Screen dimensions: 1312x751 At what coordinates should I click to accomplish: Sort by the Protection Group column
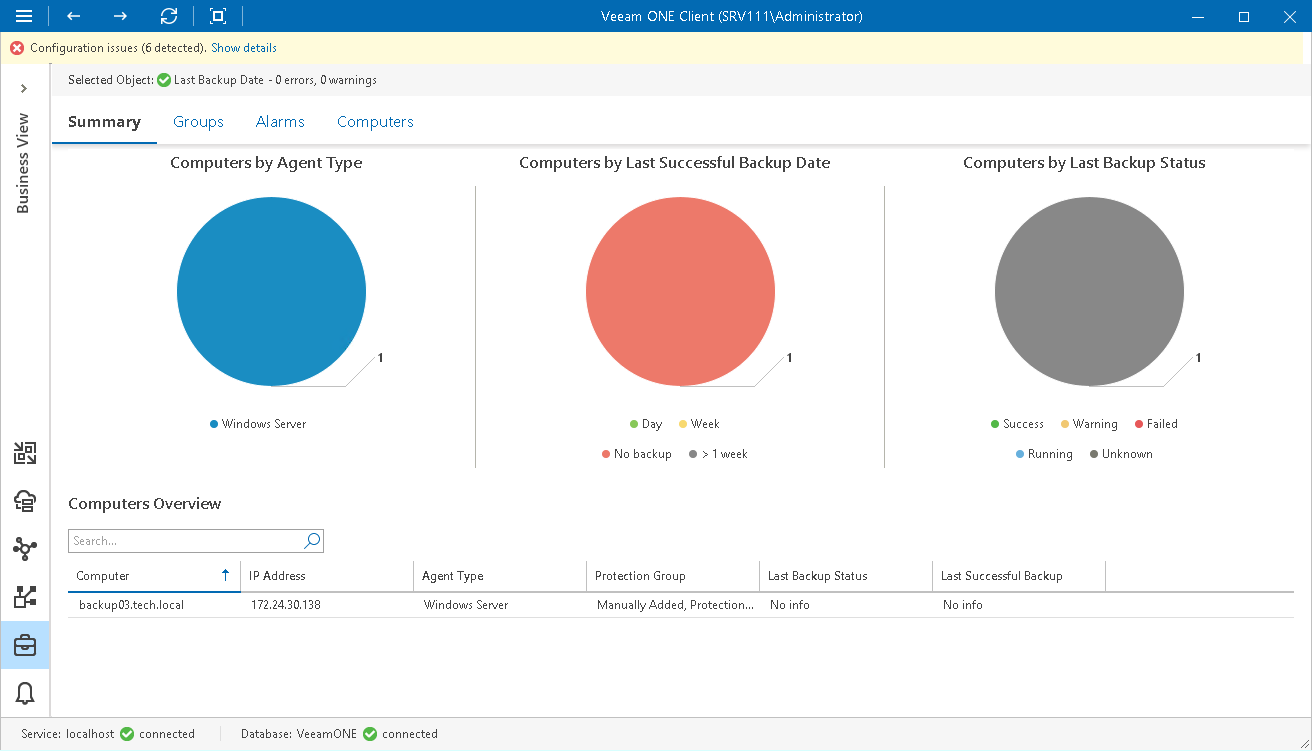click(673, 576)
